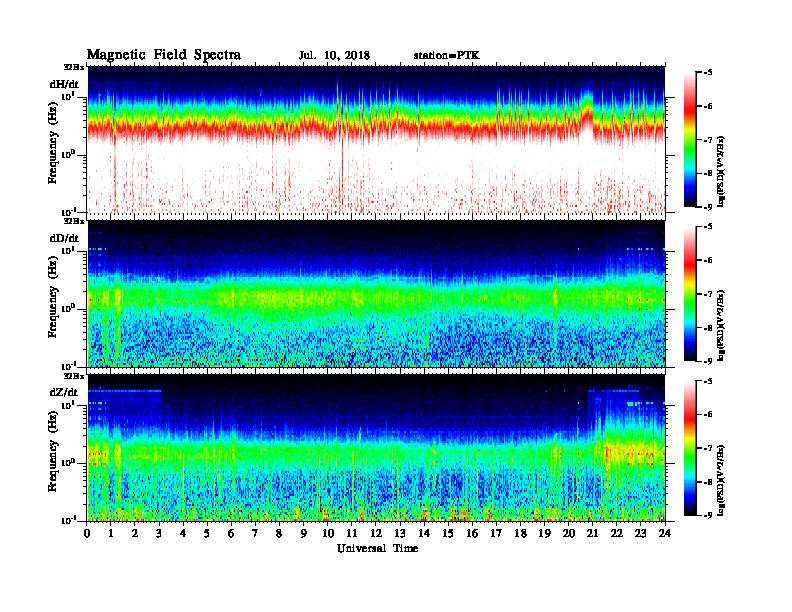Click hour tick label "6" on time axis
Image resolution: width=792 pixels, height=612 pixels.
click(231, 533)
